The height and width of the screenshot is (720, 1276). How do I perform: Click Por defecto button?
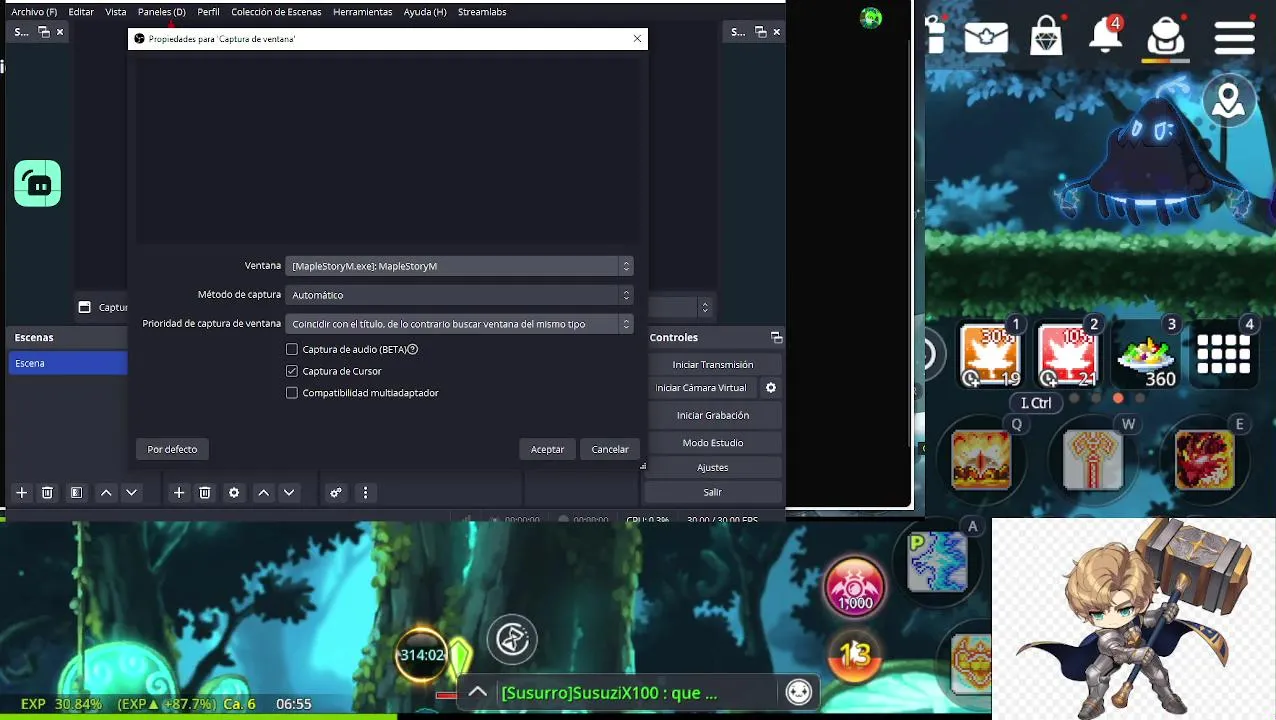coord(172,449)
